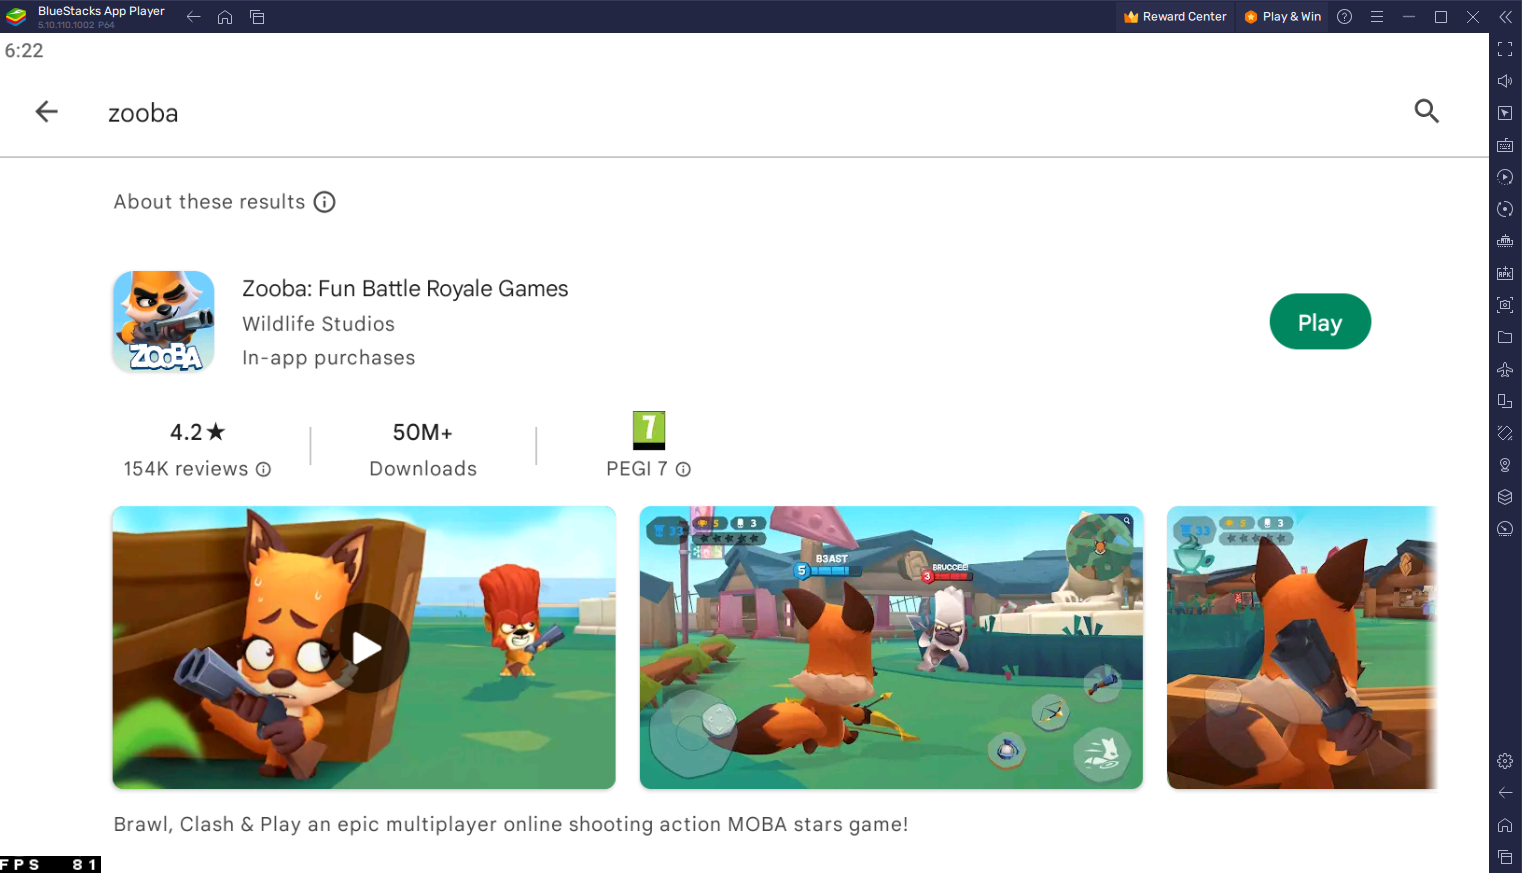Take a screenshot with the camera icon
Image resolution: width=1522 pixels, height=873 pixels.
[x=1505, y=304]
